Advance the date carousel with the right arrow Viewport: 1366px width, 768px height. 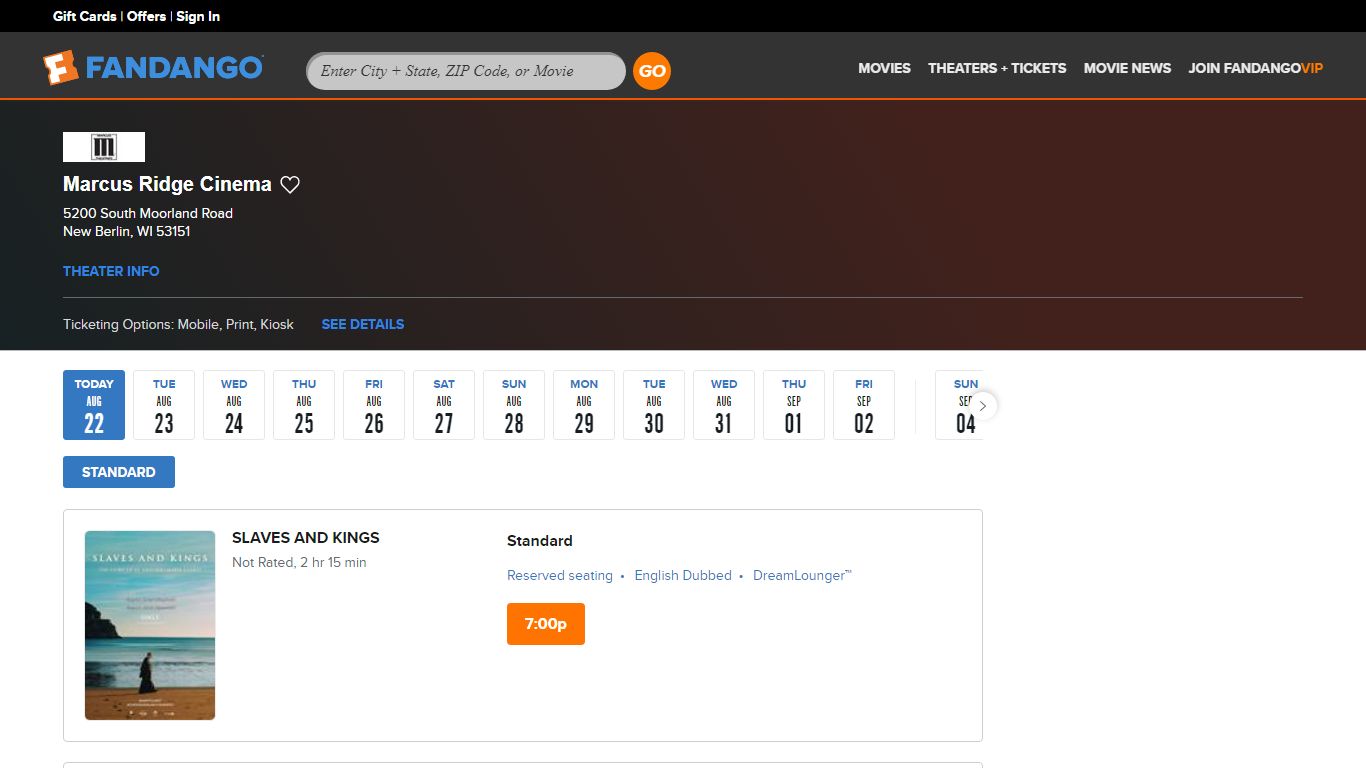pos(982,406)
